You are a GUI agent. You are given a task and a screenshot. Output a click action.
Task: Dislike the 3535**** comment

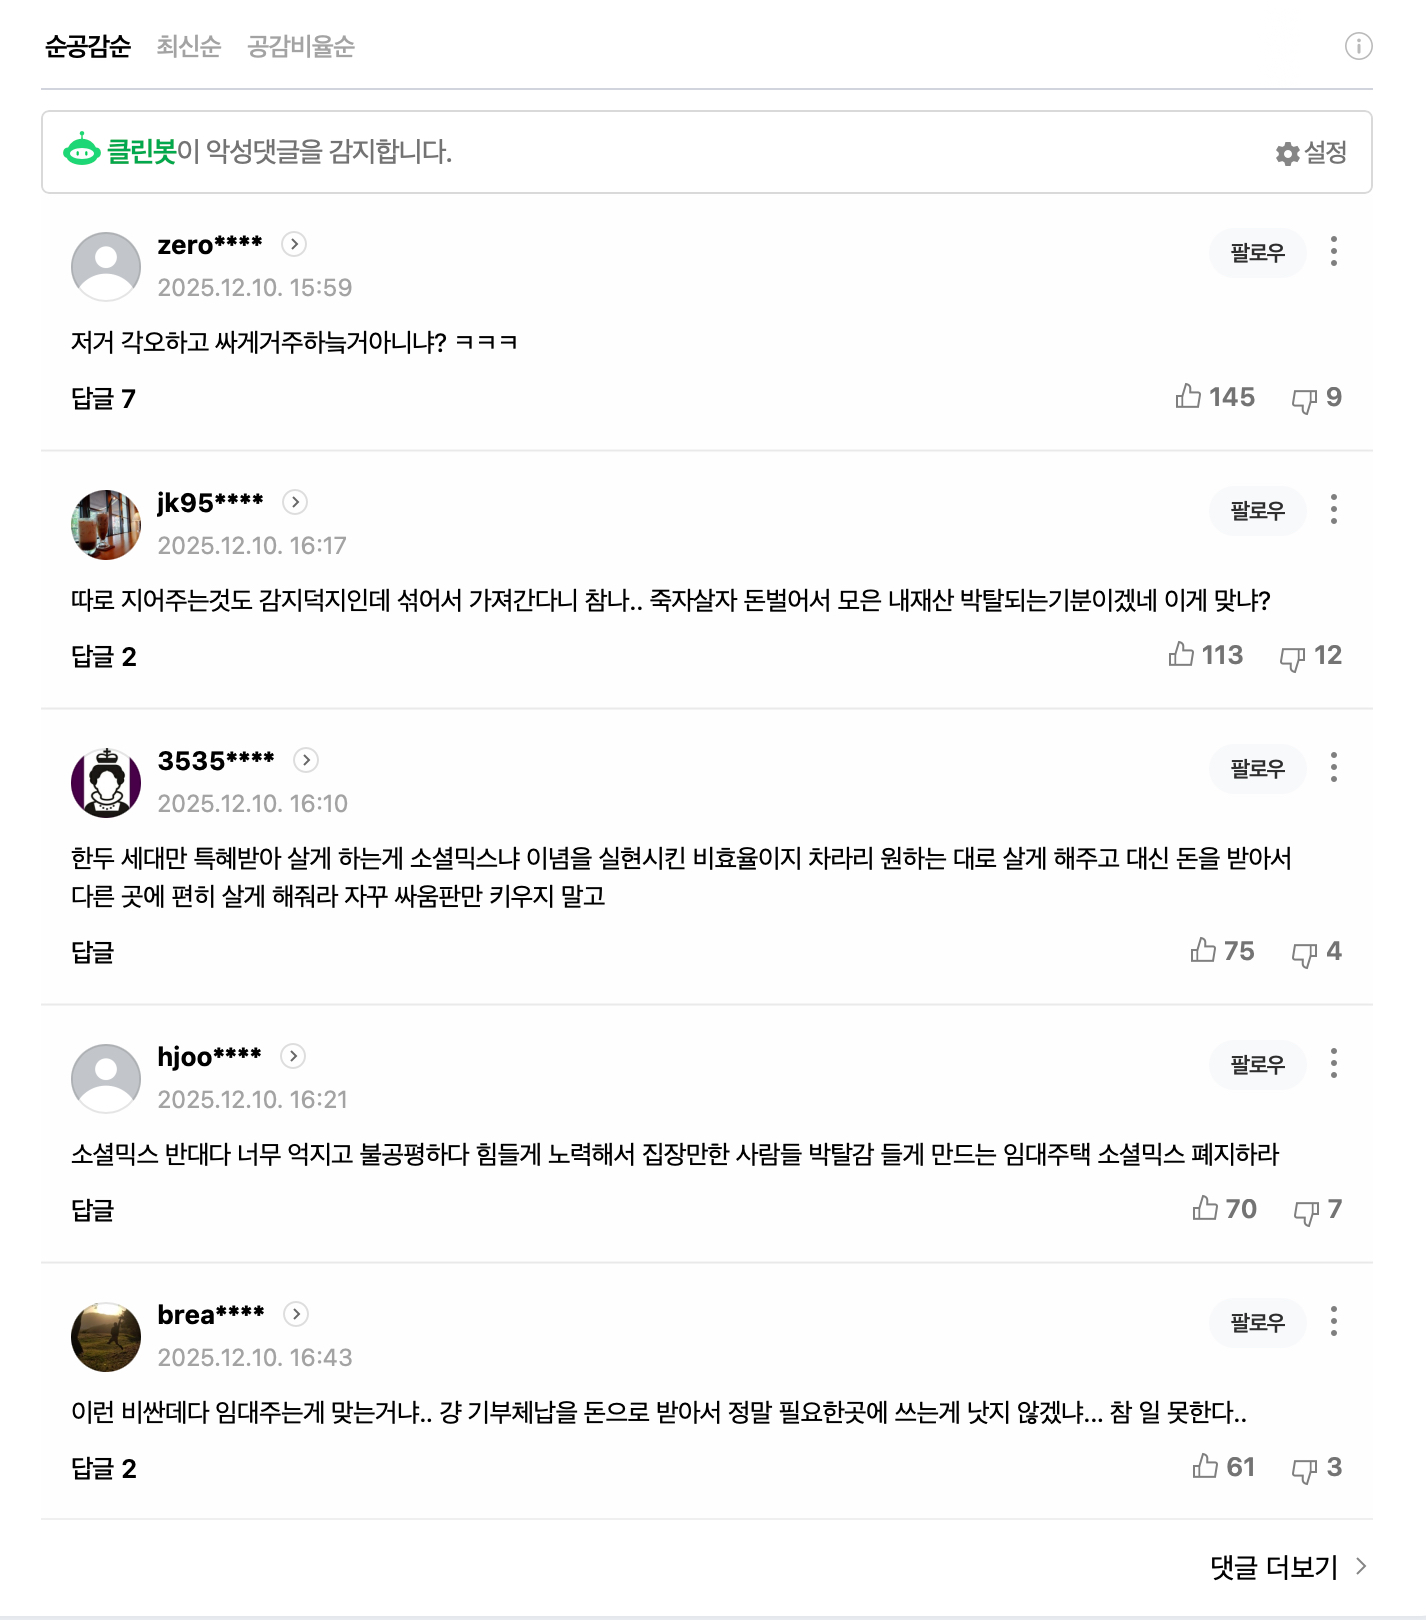(x=1304, y=953)
